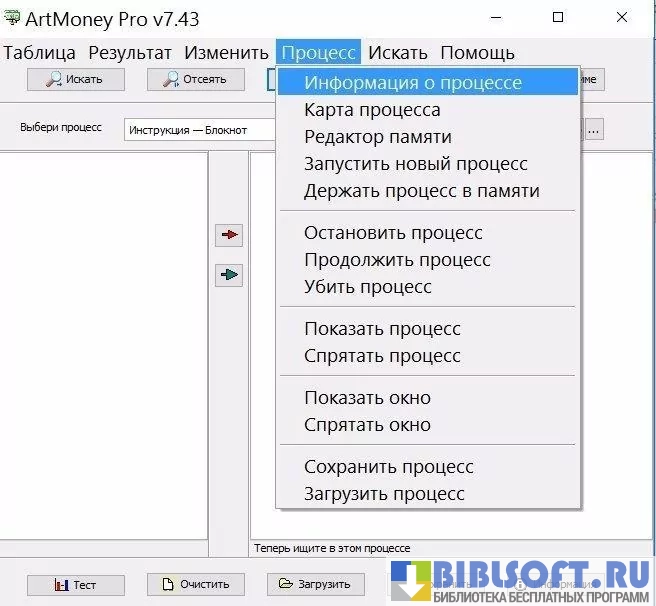The width and height of the screenshot is (656, 606).
Task: Click the Тест button
Action: click(75, 584)
